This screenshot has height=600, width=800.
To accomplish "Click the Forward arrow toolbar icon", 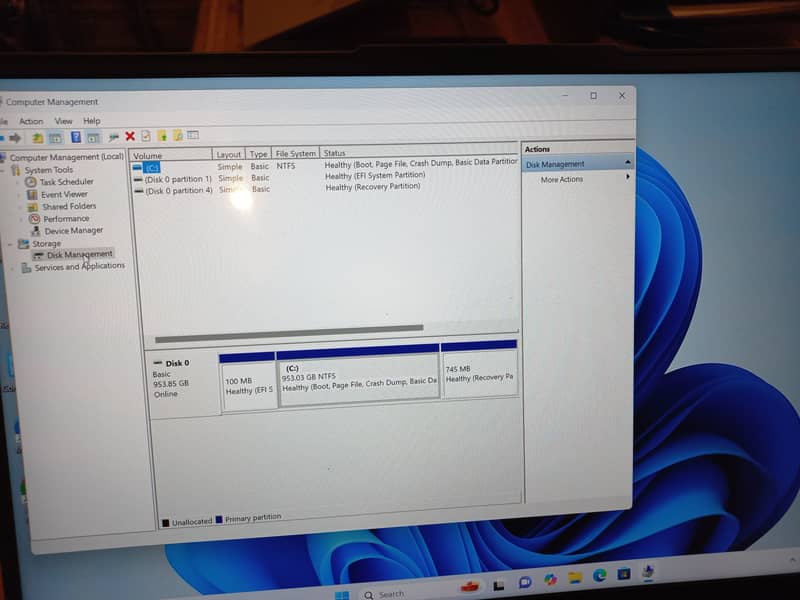I will 15,137.
